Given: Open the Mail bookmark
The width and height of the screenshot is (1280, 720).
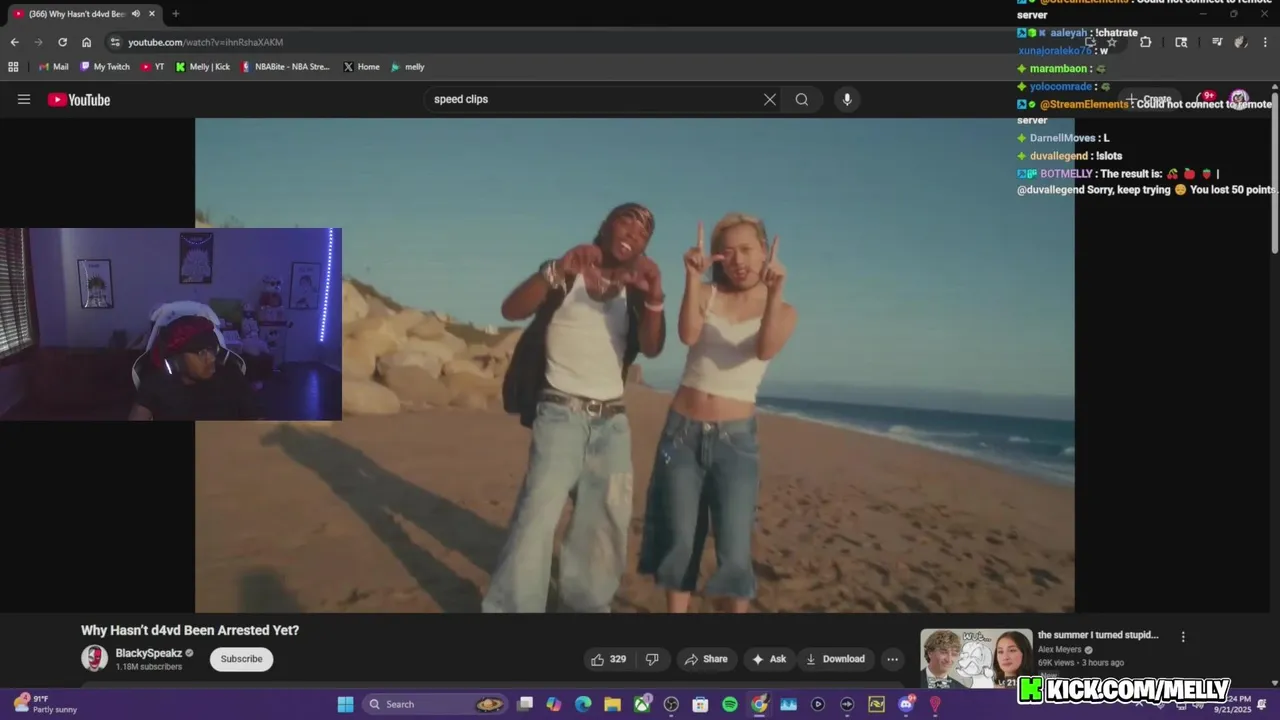Looking at the screenshot, I should pyautogui.click(x=53, y=67).
